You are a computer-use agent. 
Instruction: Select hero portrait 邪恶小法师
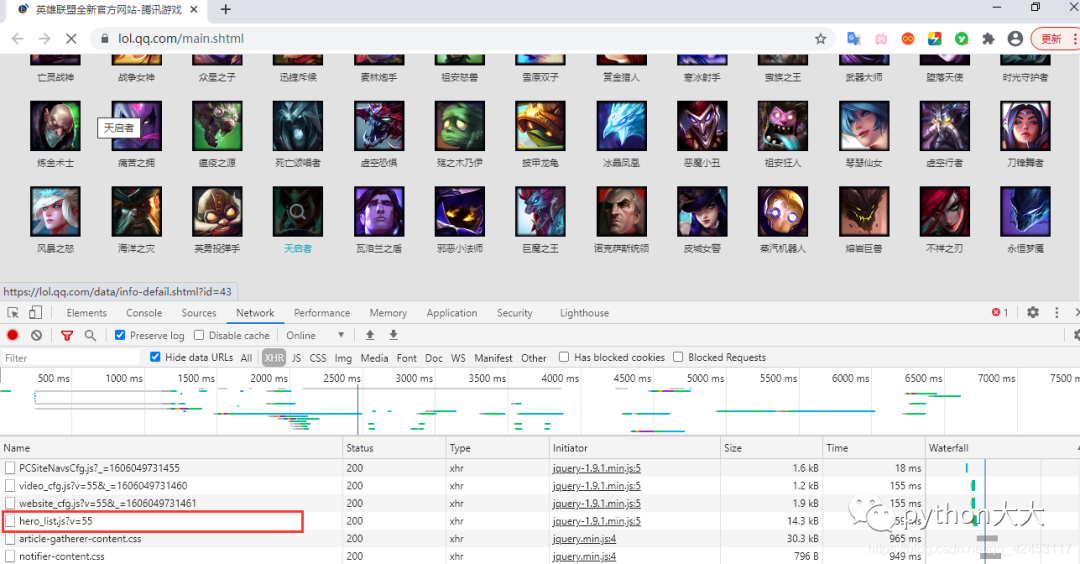tap(460, 211)
